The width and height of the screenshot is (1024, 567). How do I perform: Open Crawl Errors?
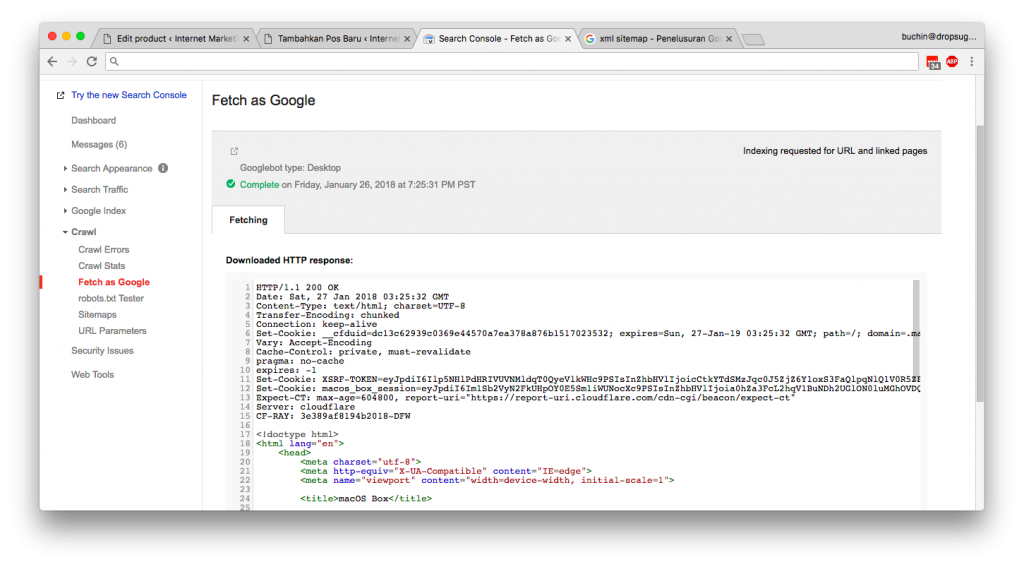pyautogui.click(x=104, y=250)
